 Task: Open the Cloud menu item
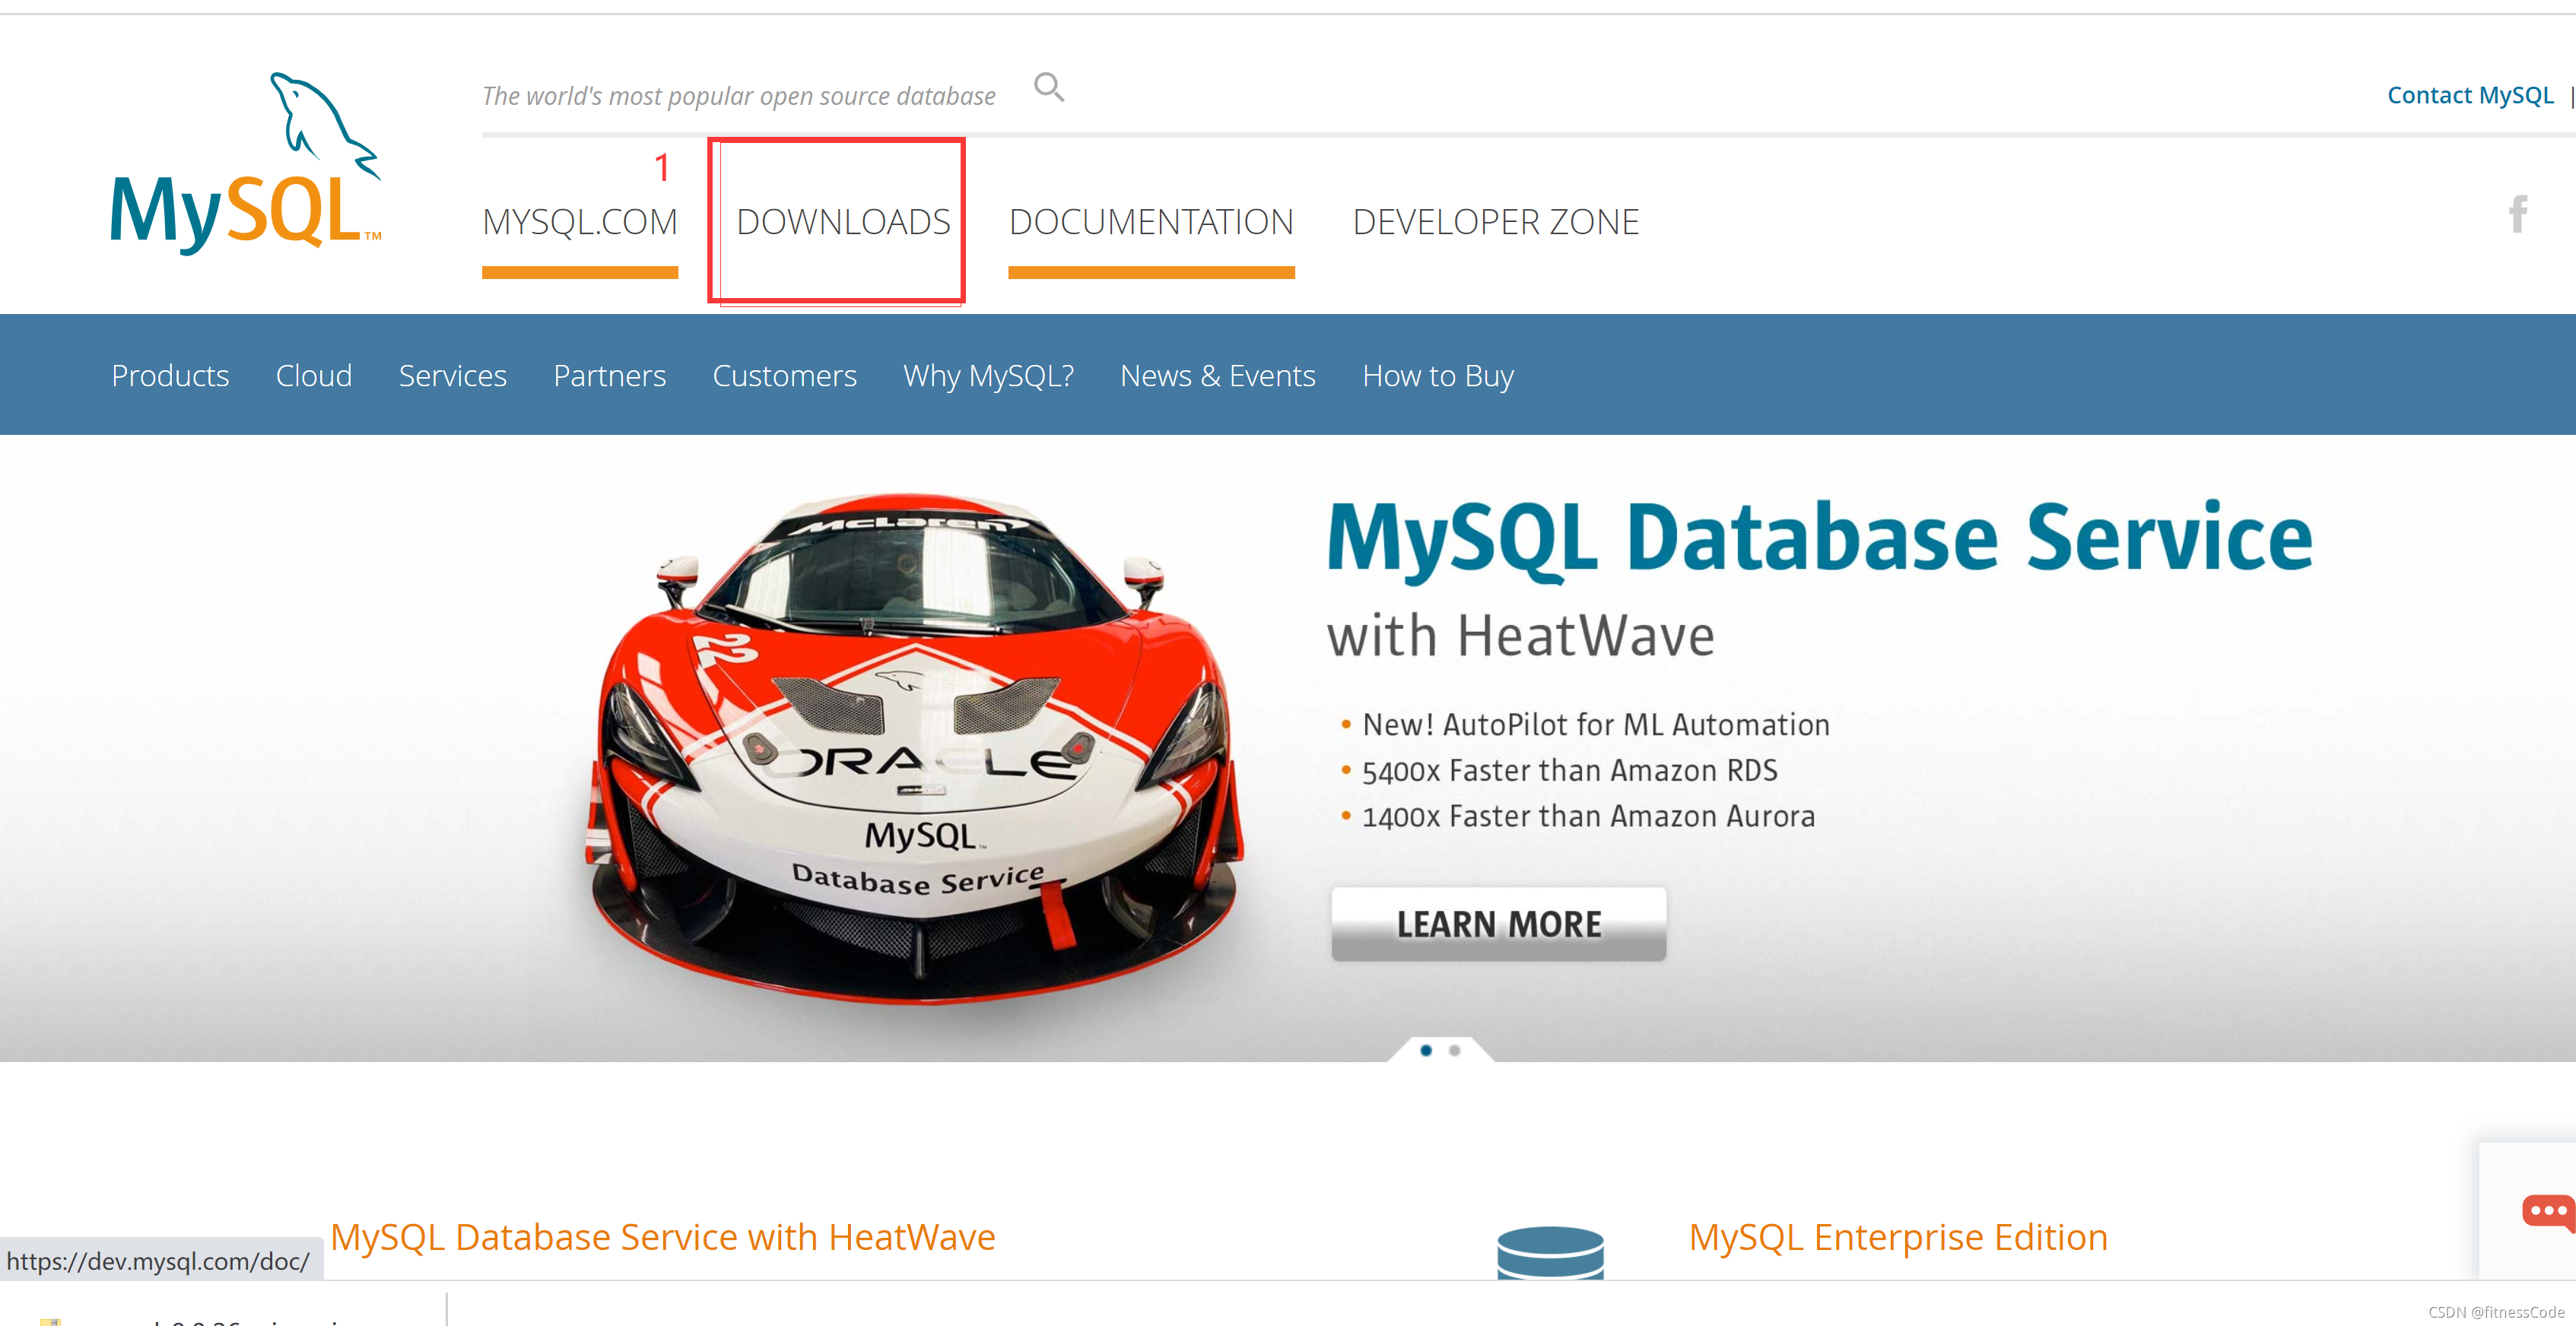pyautogui.click(x=314, y=376)
